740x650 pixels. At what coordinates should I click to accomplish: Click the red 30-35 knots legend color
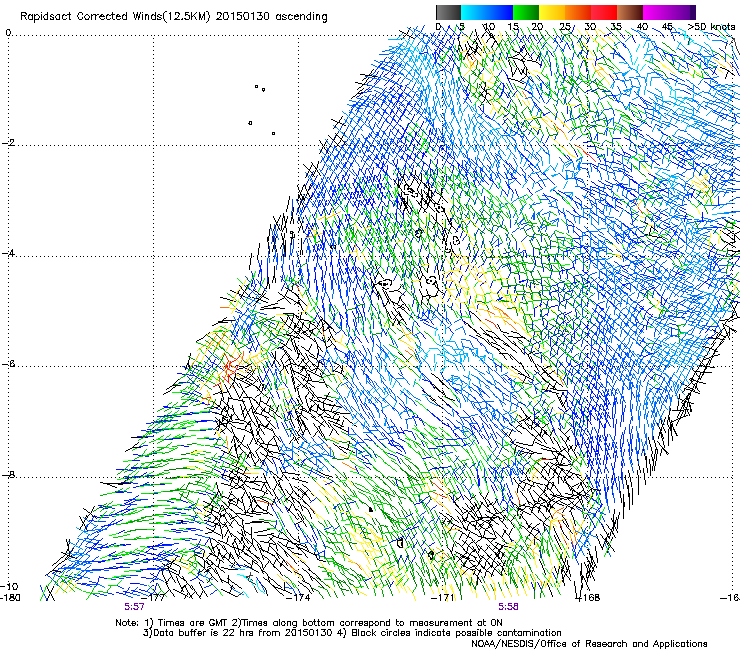[x=604, y=12]
